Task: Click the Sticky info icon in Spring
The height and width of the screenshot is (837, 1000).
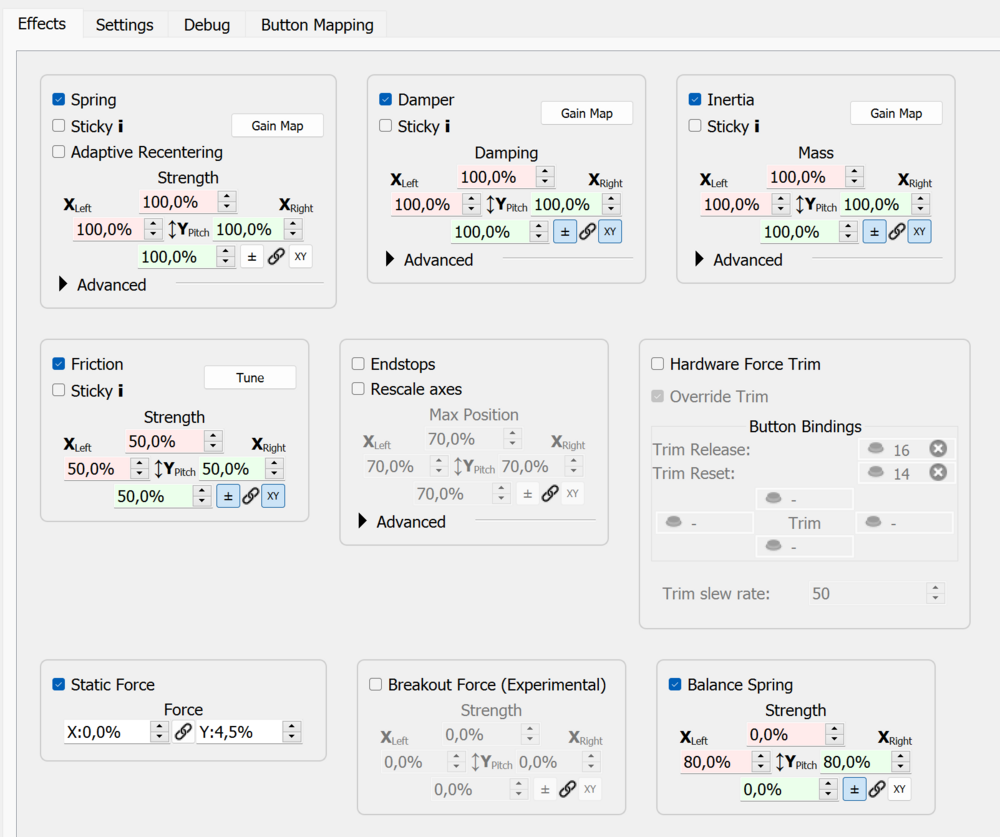Action: (121, 127)
